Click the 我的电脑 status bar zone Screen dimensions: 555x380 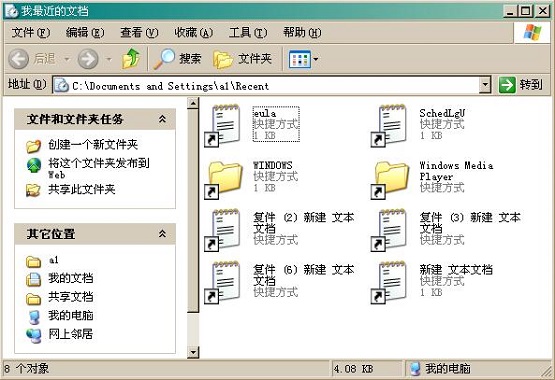[x=441, y=369]
